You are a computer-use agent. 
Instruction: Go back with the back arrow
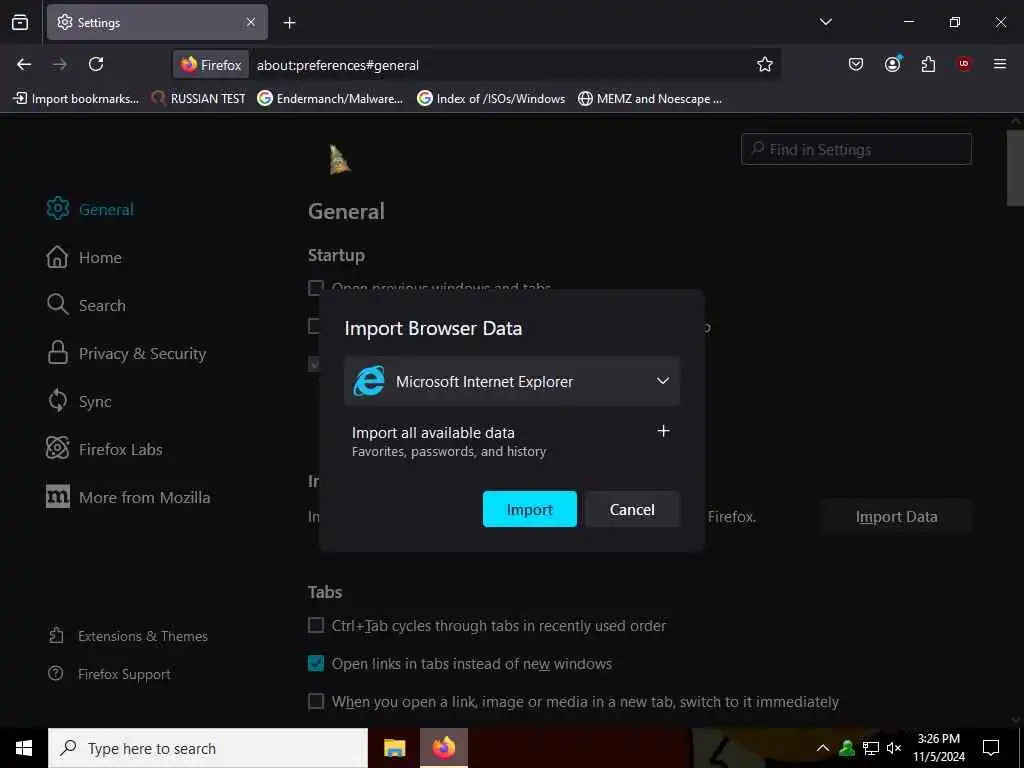(24, 64)
